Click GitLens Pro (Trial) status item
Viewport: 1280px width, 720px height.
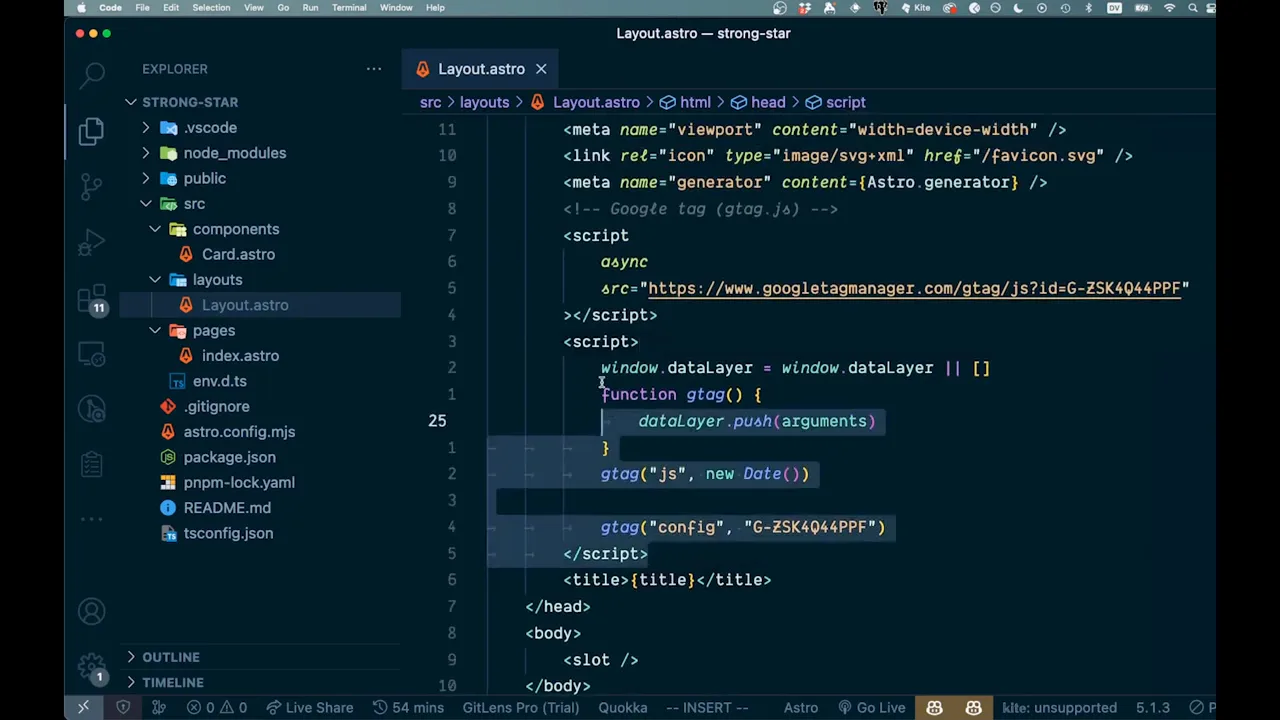pos(520,707)
